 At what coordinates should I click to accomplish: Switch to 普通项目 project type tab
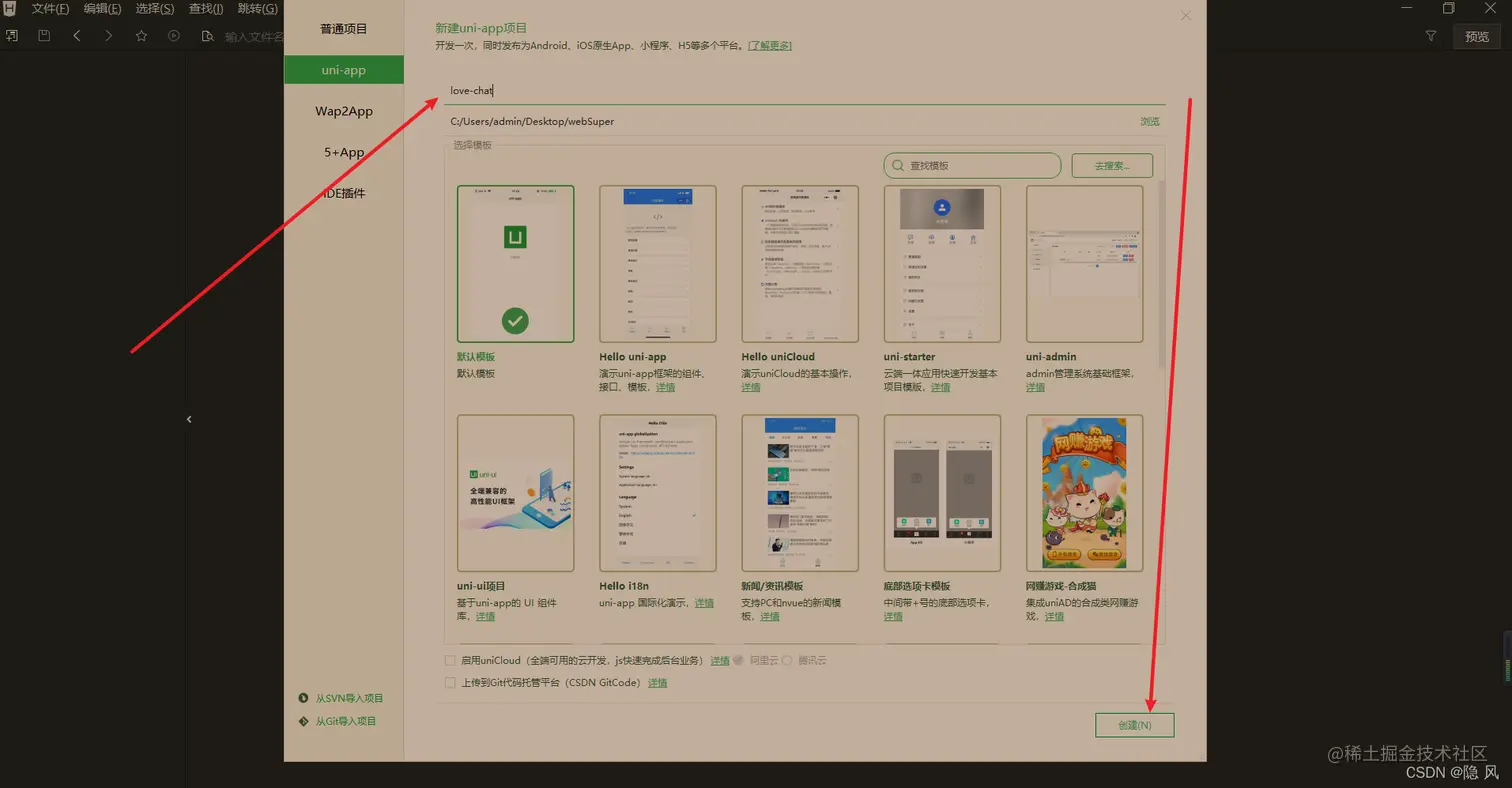click(344, 29)
